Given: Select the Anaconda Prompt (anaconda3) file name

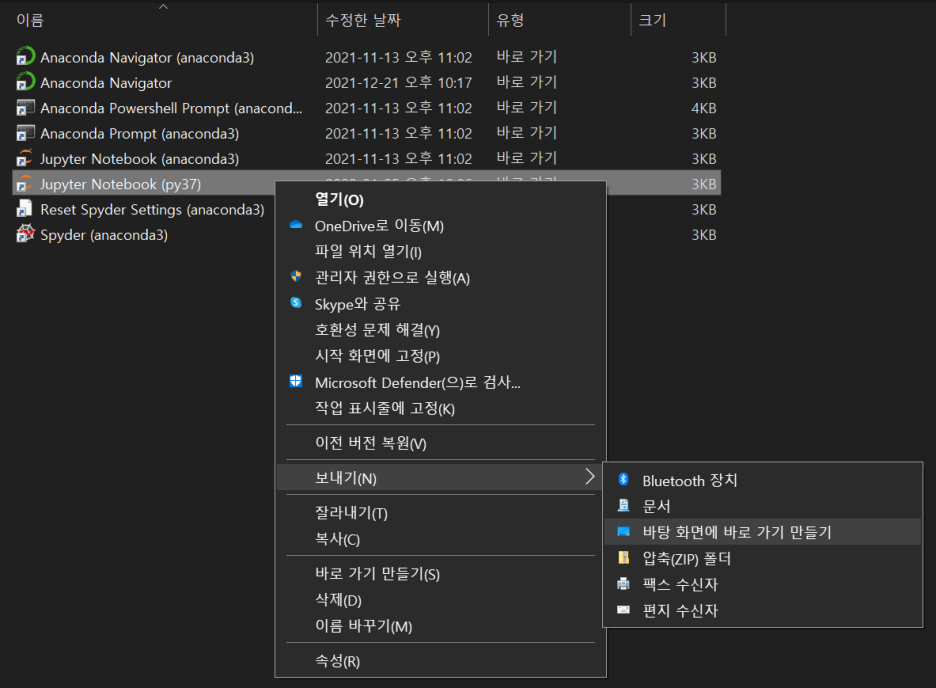Looking at the screenshot, I should 139,133.
